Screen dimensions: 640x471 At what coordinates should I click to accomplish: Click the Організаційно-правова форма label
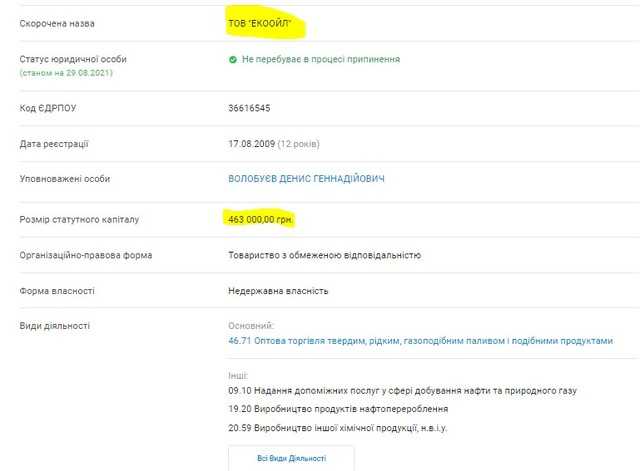coord(86,255)
